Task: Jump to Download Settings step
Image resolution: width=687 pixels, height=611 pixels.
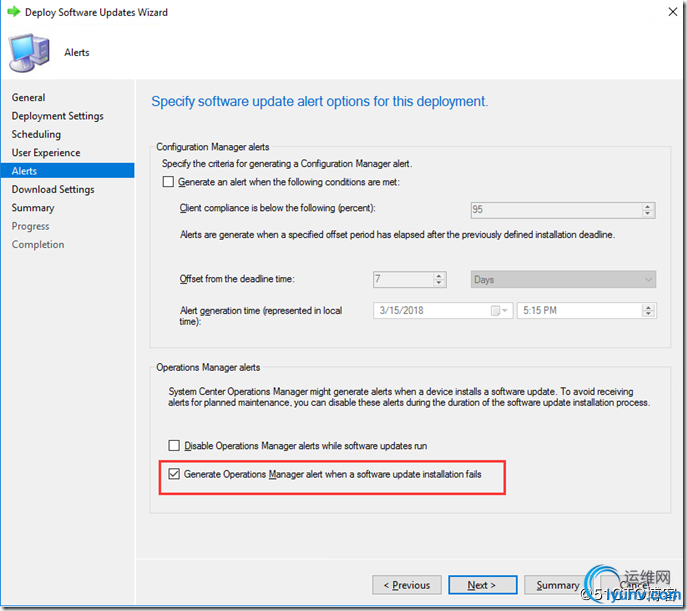Action: (53, 189)
